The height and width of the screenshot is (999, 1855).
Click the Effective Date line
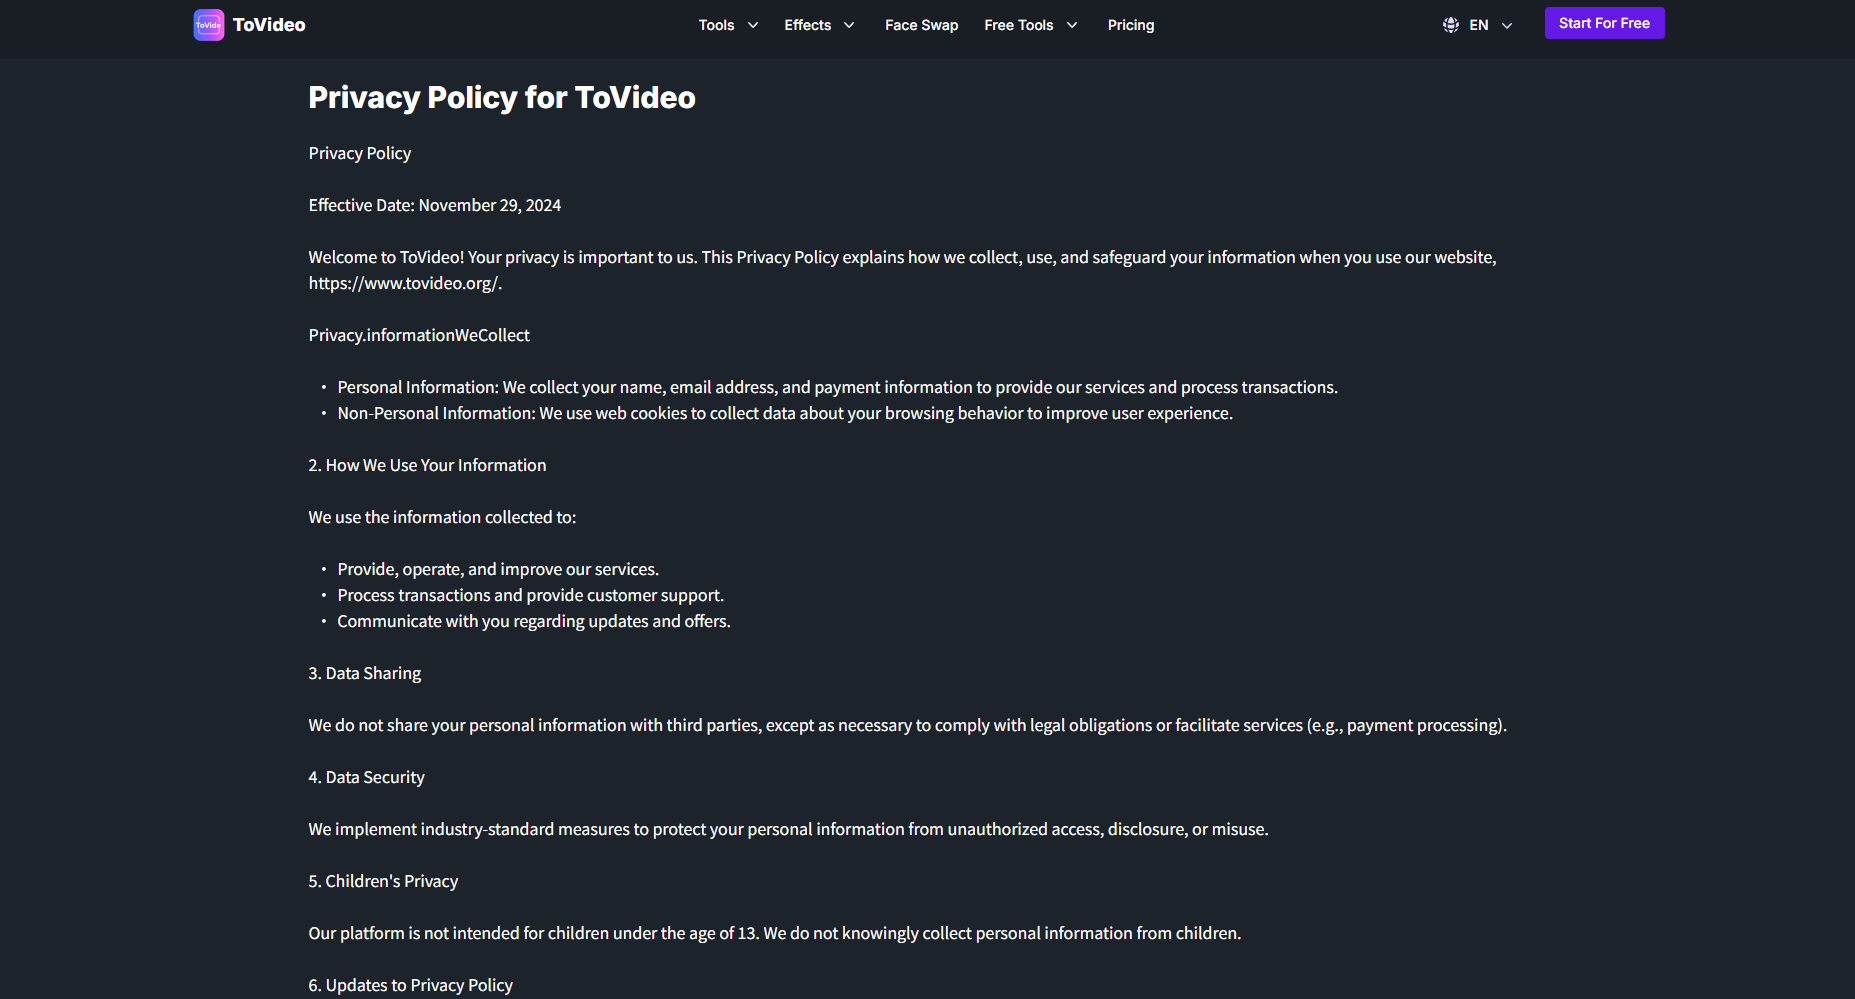pos(434,205)
